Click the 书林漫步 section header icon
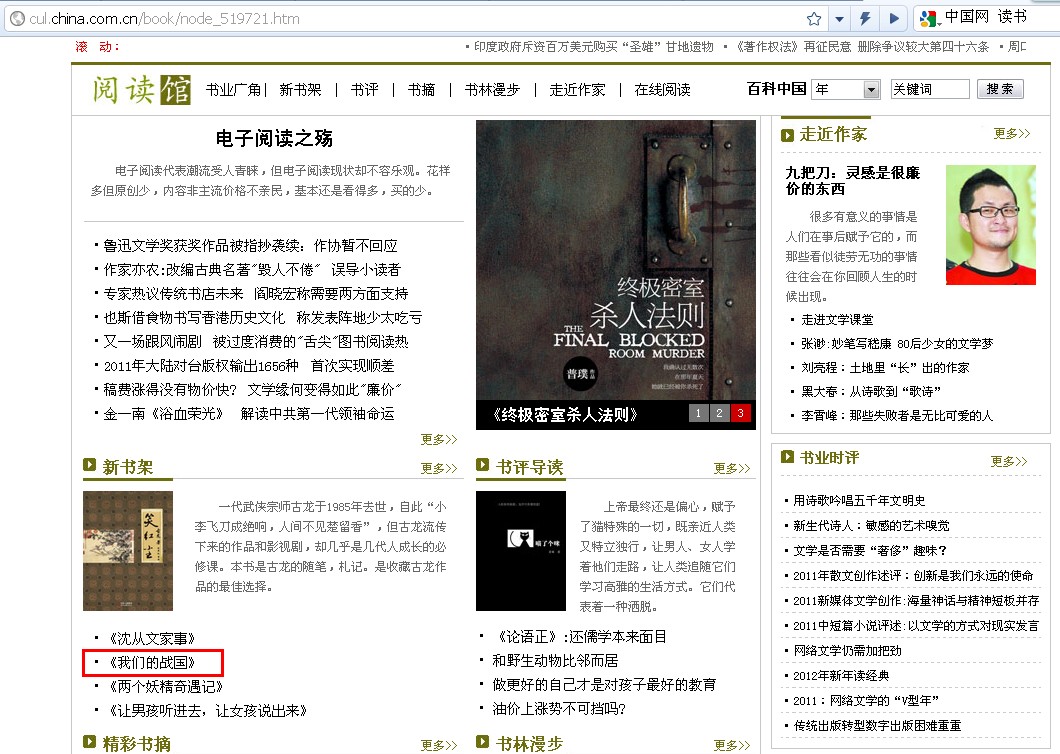Screen dimensions: 1060x754 click(x=482, y=741)
